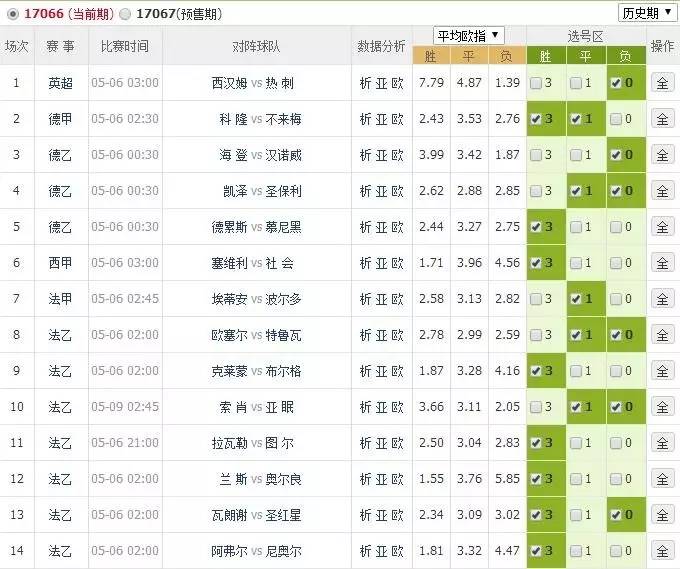Image resolution: width=680 pixels, height=569 pixels.
Task: Open 析 link for 拉瓦勒 vs 图尔
Action: [365, 443]
